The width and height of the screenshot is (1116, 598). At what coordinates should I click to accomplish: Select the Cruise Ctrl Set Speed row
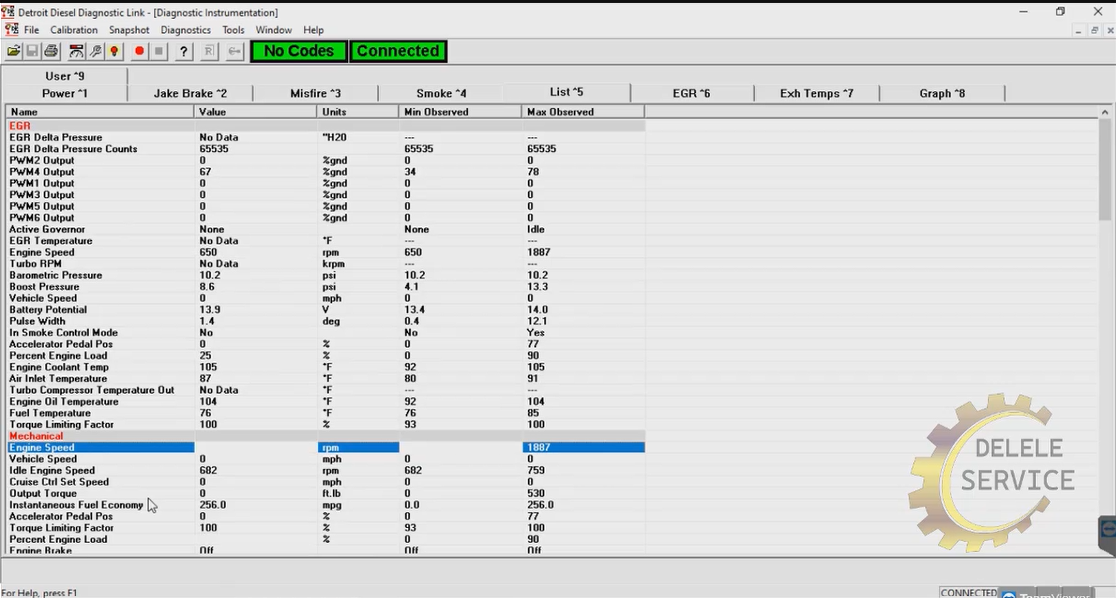point(325,482)
